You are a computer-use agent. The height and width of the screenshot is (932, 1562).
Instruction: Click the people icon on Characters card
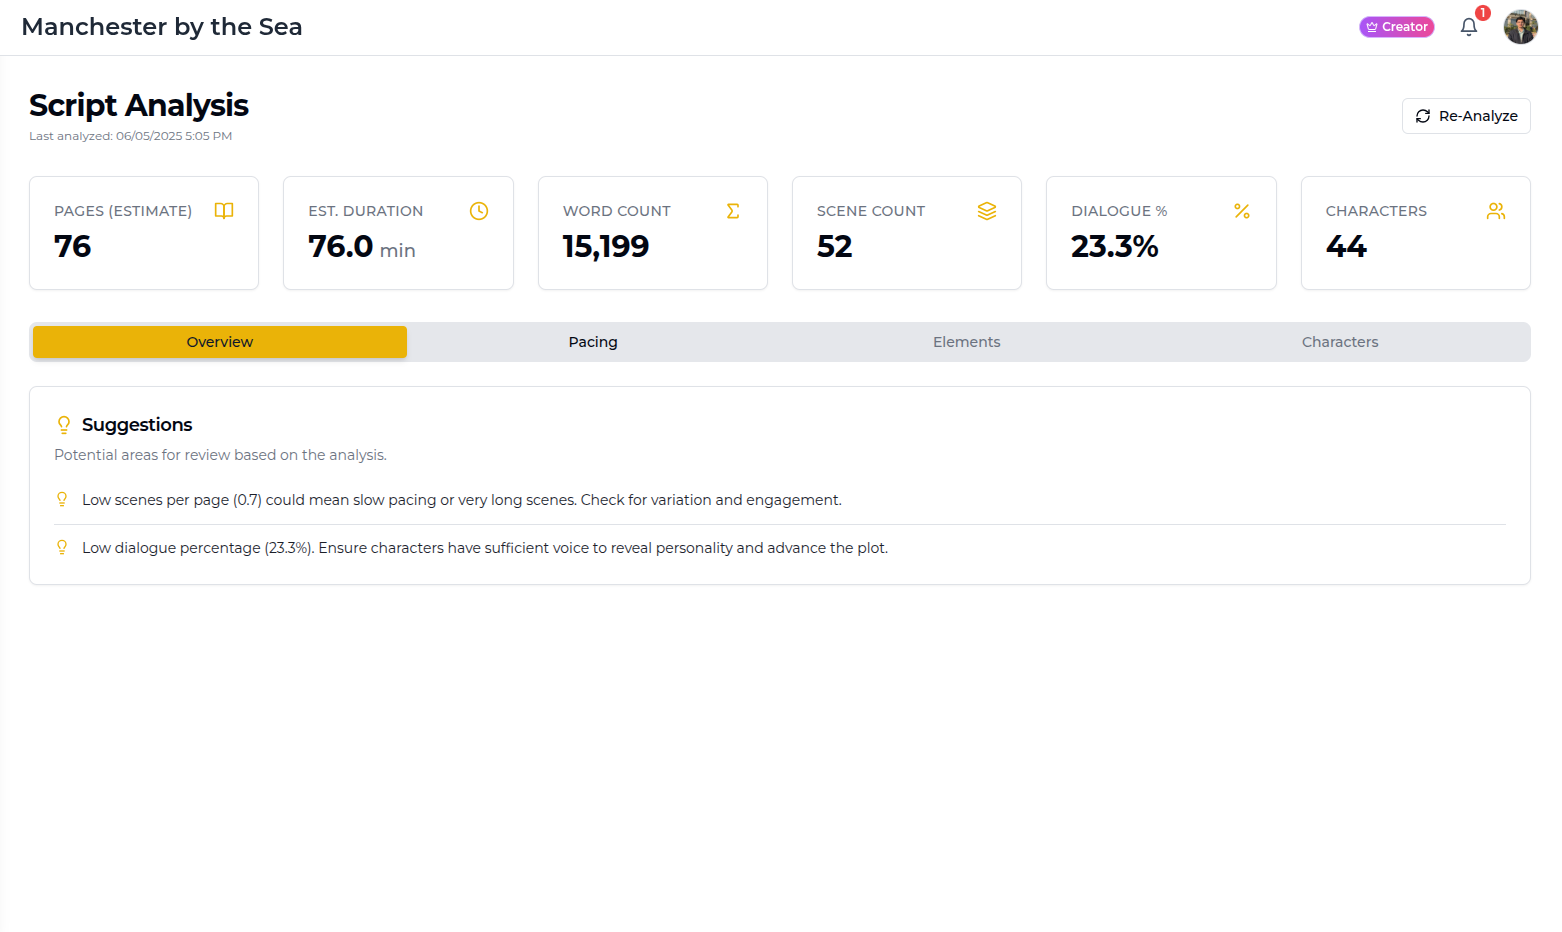click(x=1496, y=211)
